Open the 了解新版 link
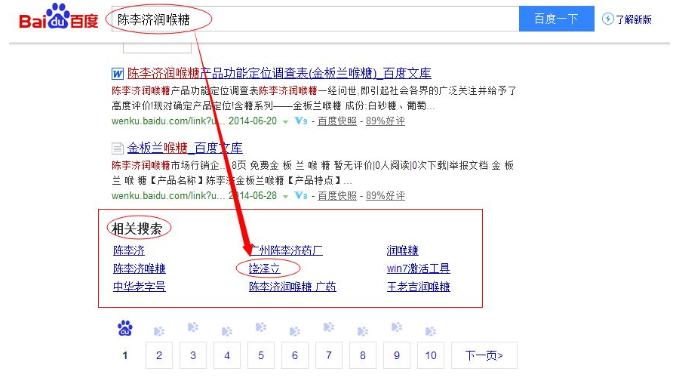The image size is (676, 378). pos(633,19)
